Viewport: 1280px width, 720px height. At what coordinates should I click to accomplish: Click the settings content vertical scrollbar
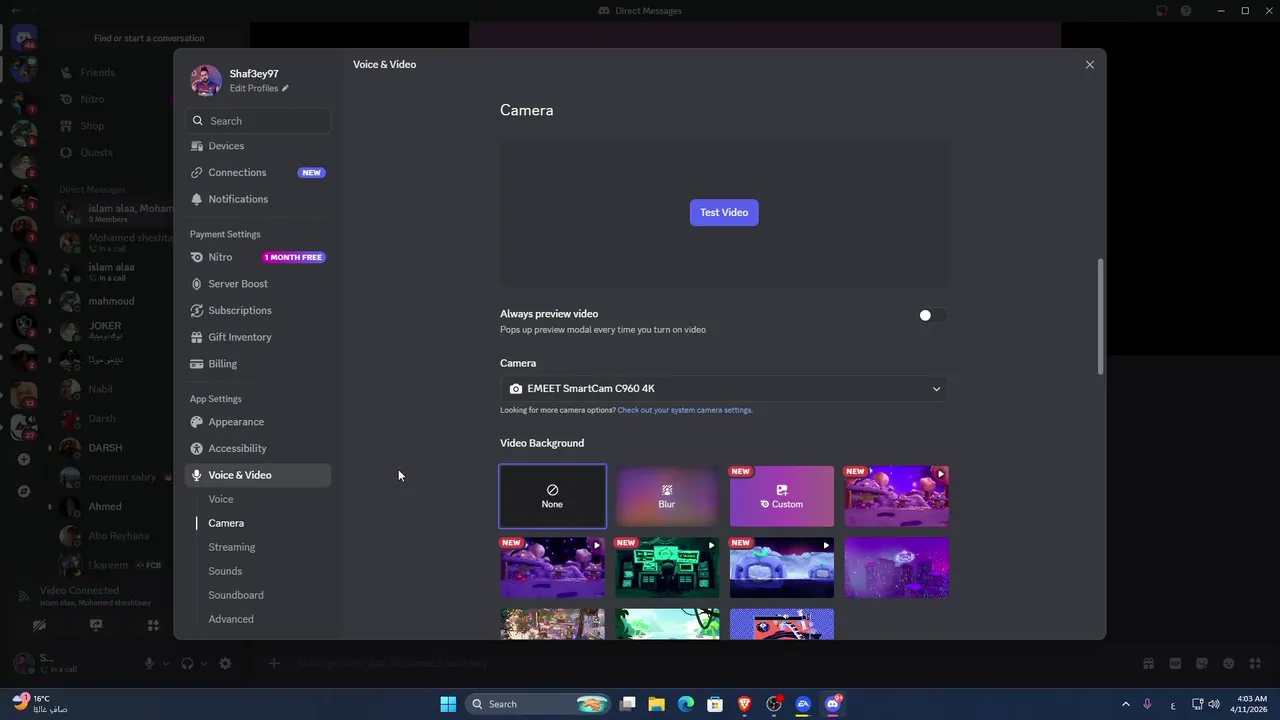coord(1101,317)
